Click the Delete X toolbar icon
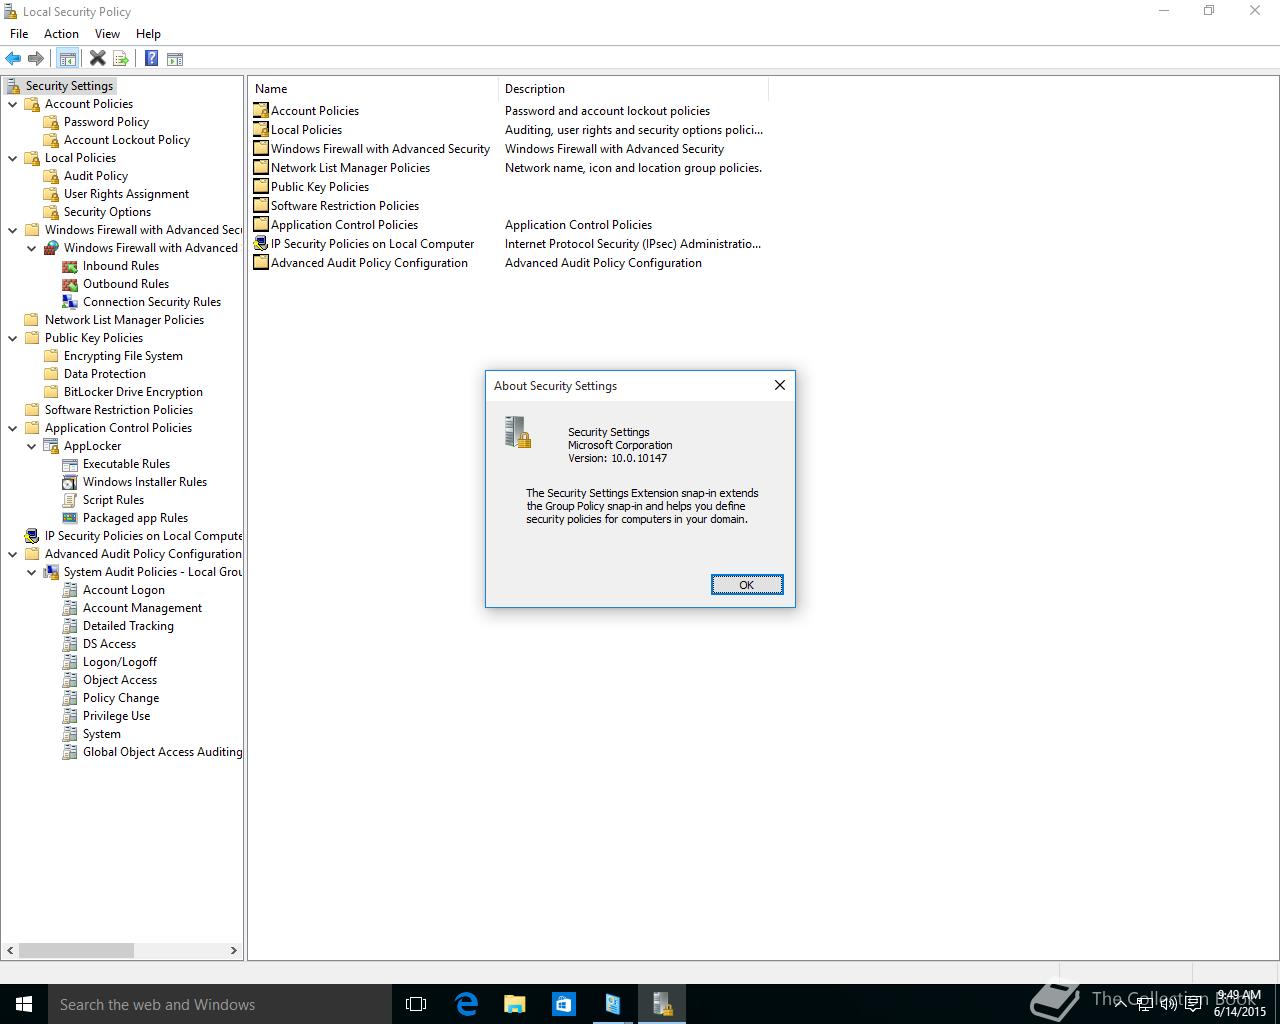 (97, 59)
